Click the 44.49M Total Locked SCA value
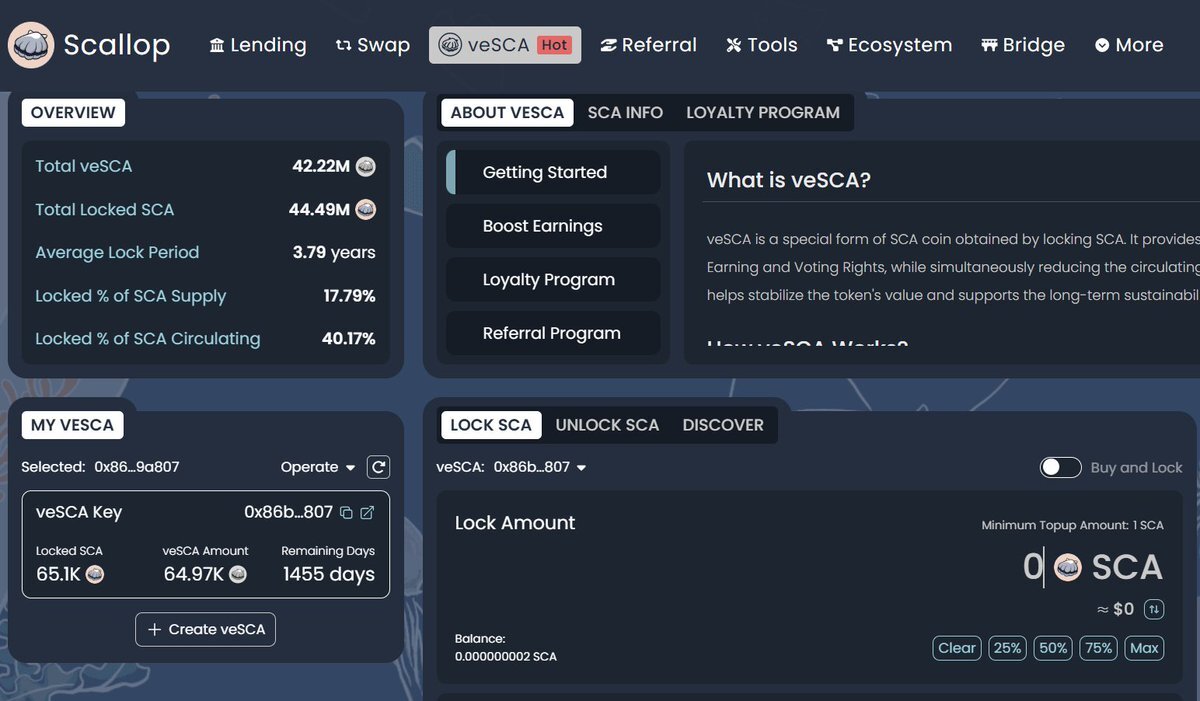 click(x=320, y=209)
